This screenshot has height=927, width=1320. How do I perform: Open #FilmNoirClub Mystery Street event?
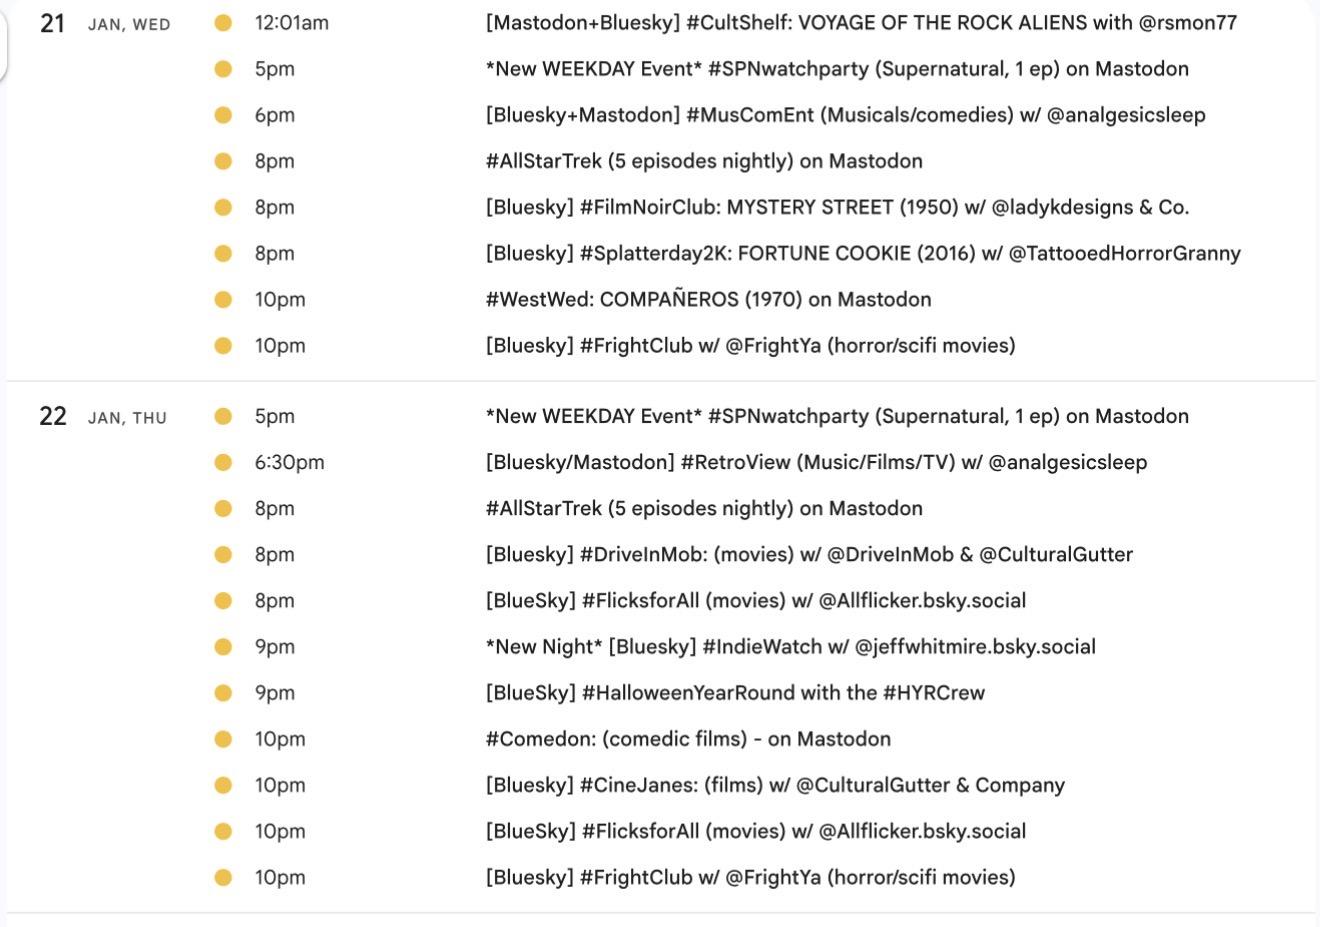(x=837, y=207)
